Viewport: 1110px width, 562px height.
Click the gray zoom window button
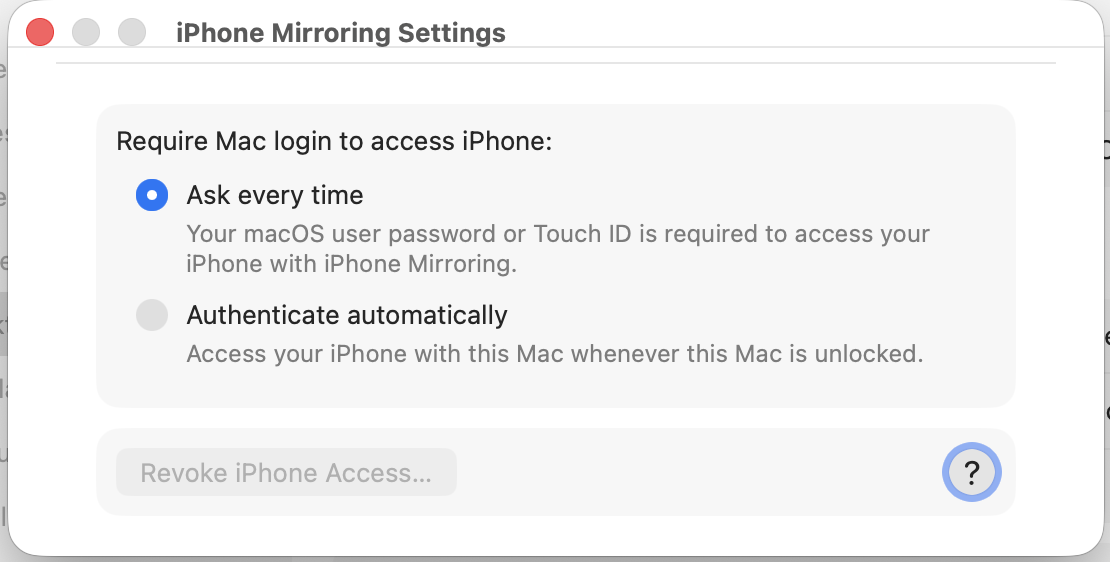click(132, 32)
